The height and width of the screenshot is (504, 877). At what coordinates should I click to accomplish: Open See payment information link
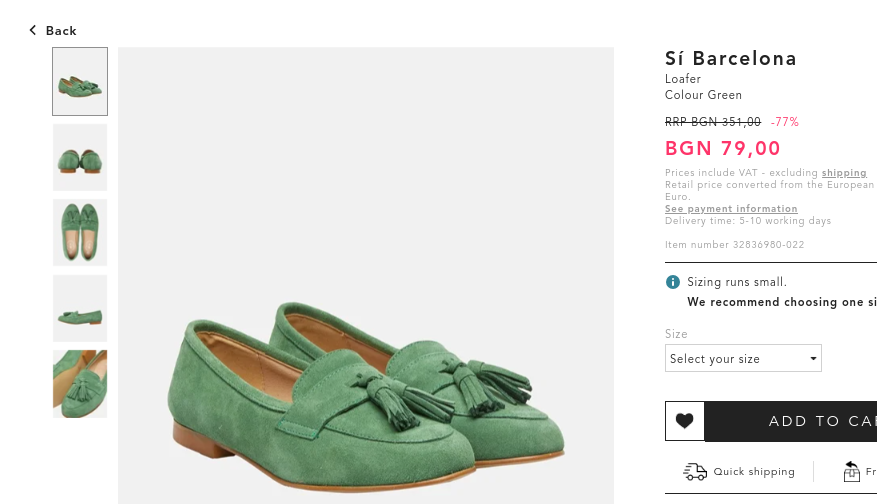731,209
